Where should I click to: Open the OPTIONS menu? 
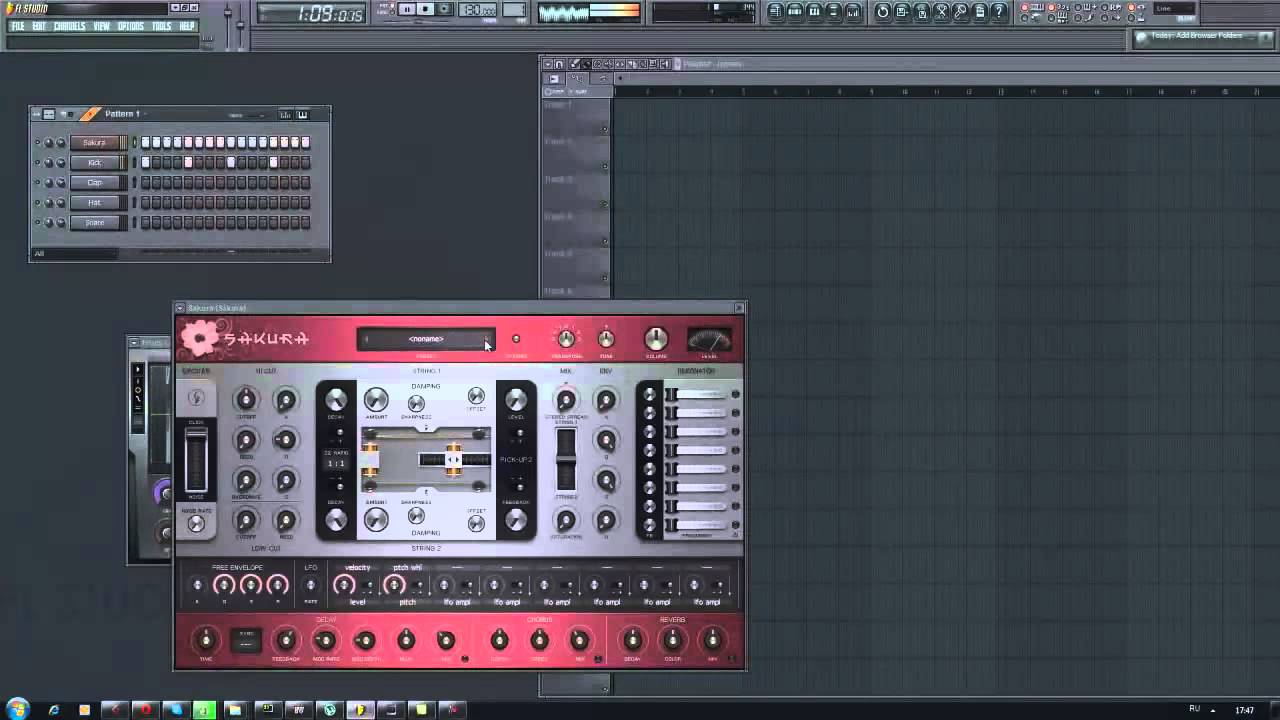131,26
